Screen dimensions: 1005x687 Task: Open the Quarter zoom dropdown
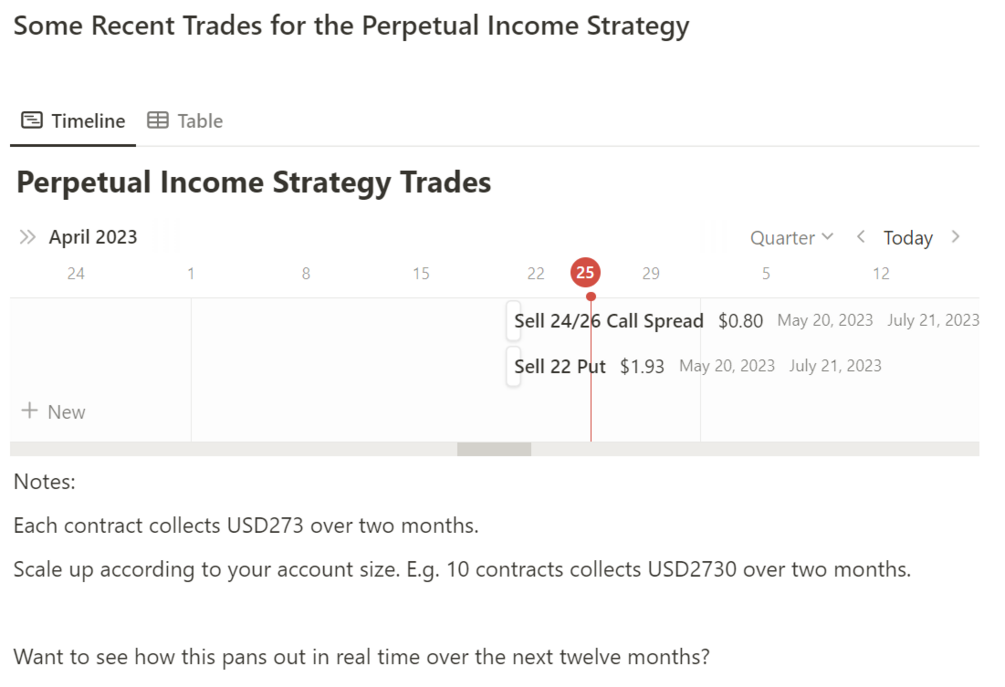(791, 238)
